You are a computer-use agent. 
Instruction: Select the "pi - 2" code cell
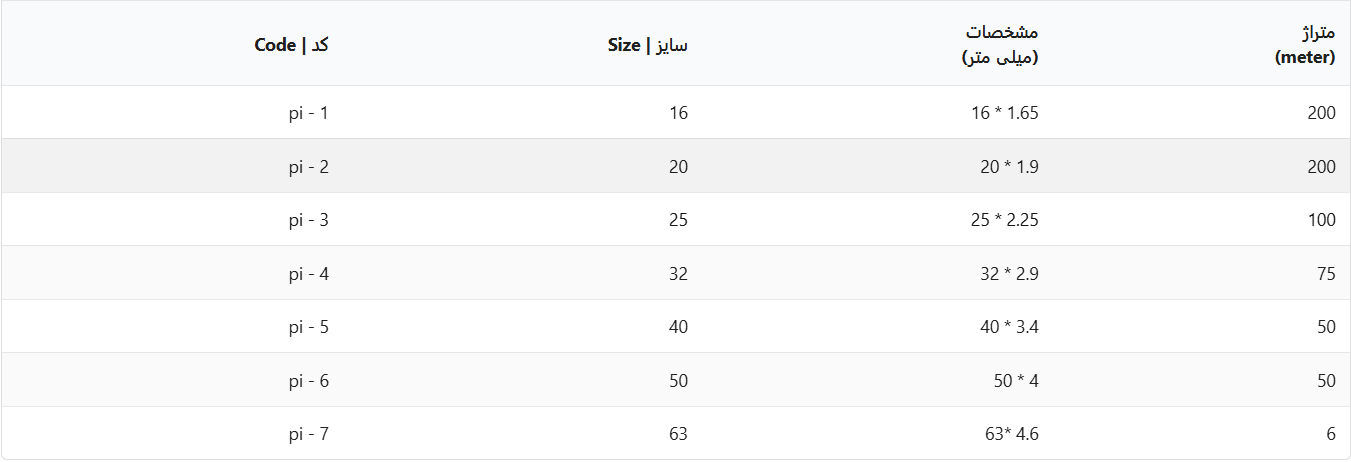coord(308,167)
